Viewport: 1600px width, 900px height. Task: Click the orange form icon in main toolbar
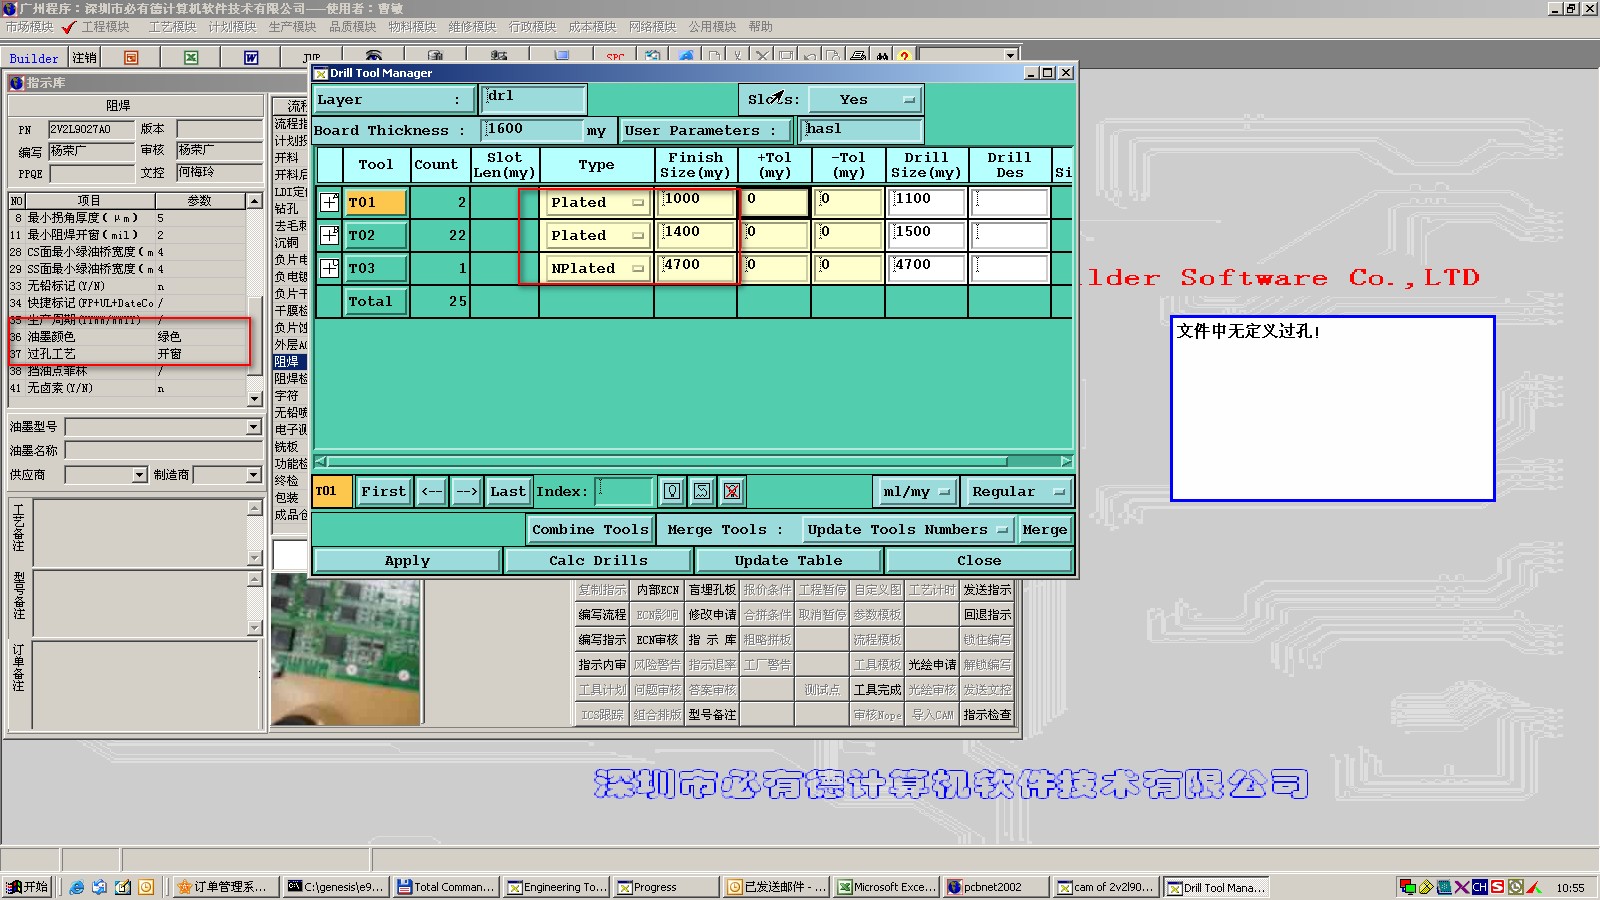click(131, 58)
